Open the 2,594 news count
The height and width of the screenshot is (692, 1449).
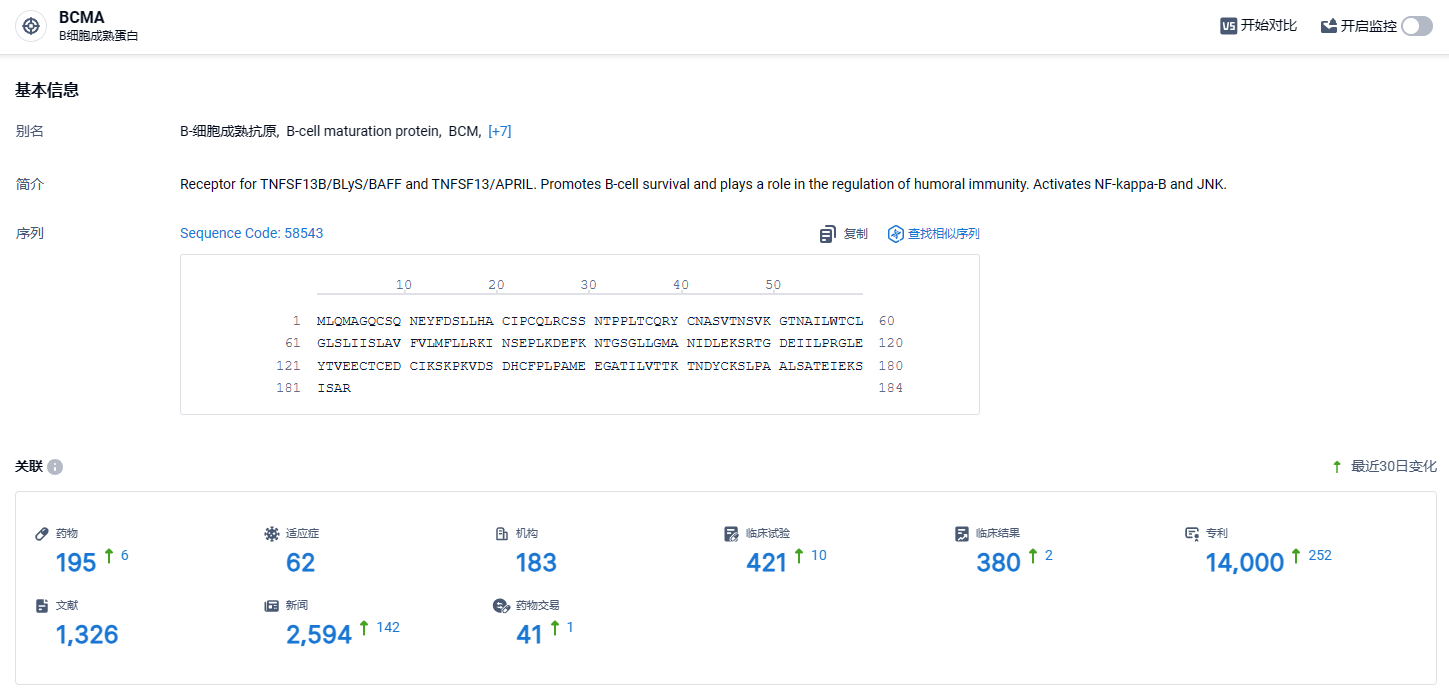[x=319, y=635]
